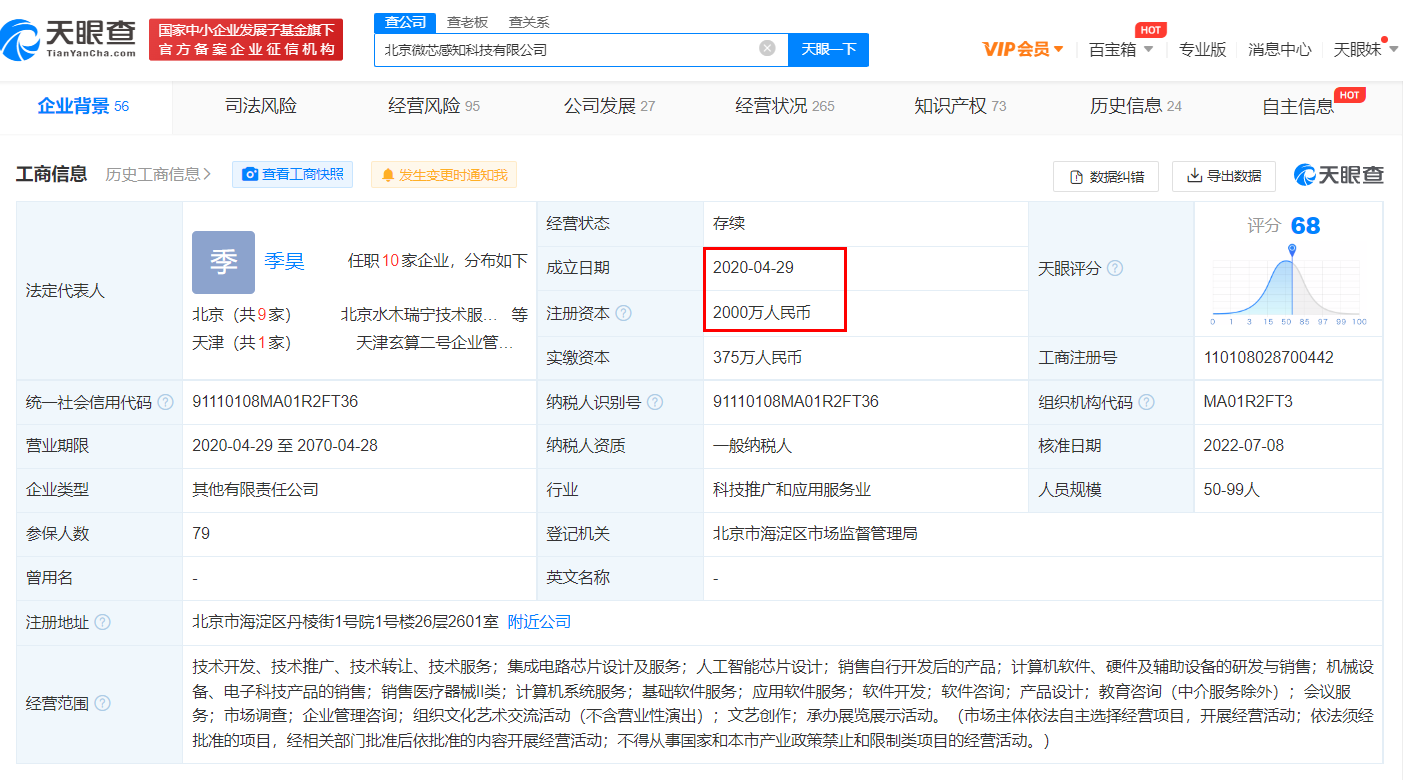This screenshot has width=1403, height=780.
Task: Show help for registered address
Action: (x=102, y=622)
